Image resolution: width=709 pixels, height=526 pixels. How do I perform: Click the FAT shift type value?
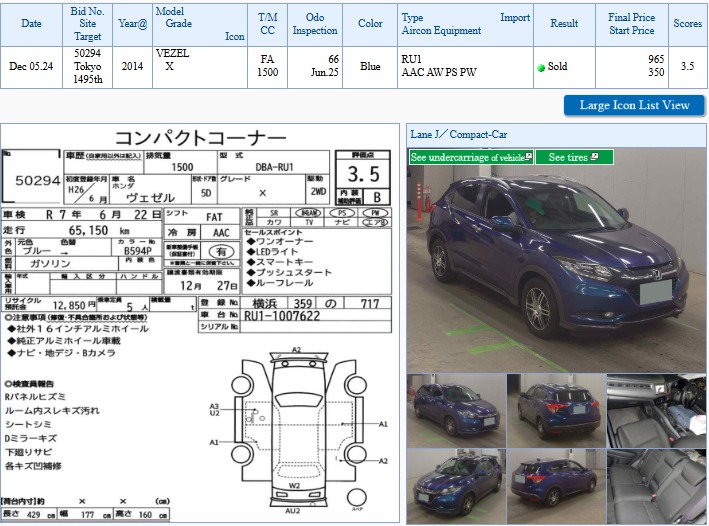[x=214, y=217]
